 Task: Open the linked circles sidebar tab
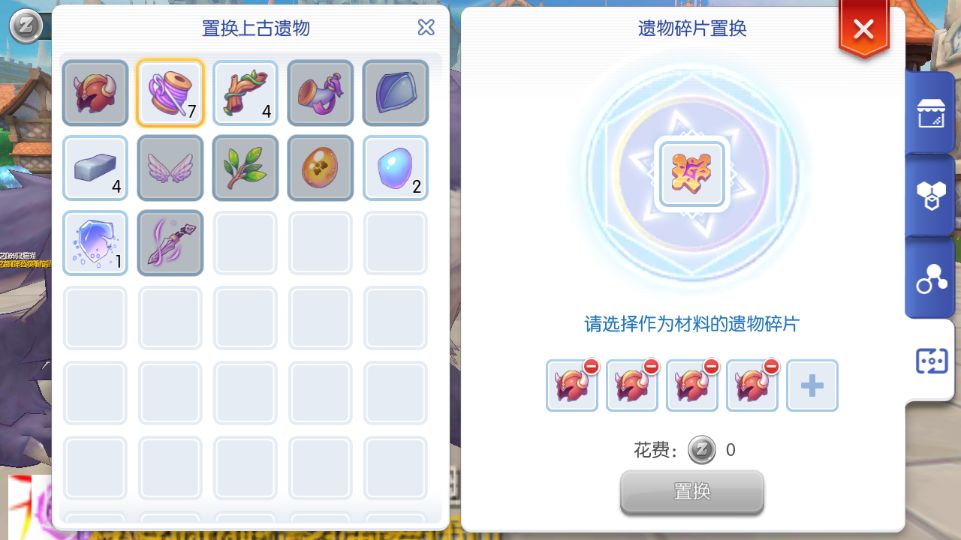click(x=930, y=279)
